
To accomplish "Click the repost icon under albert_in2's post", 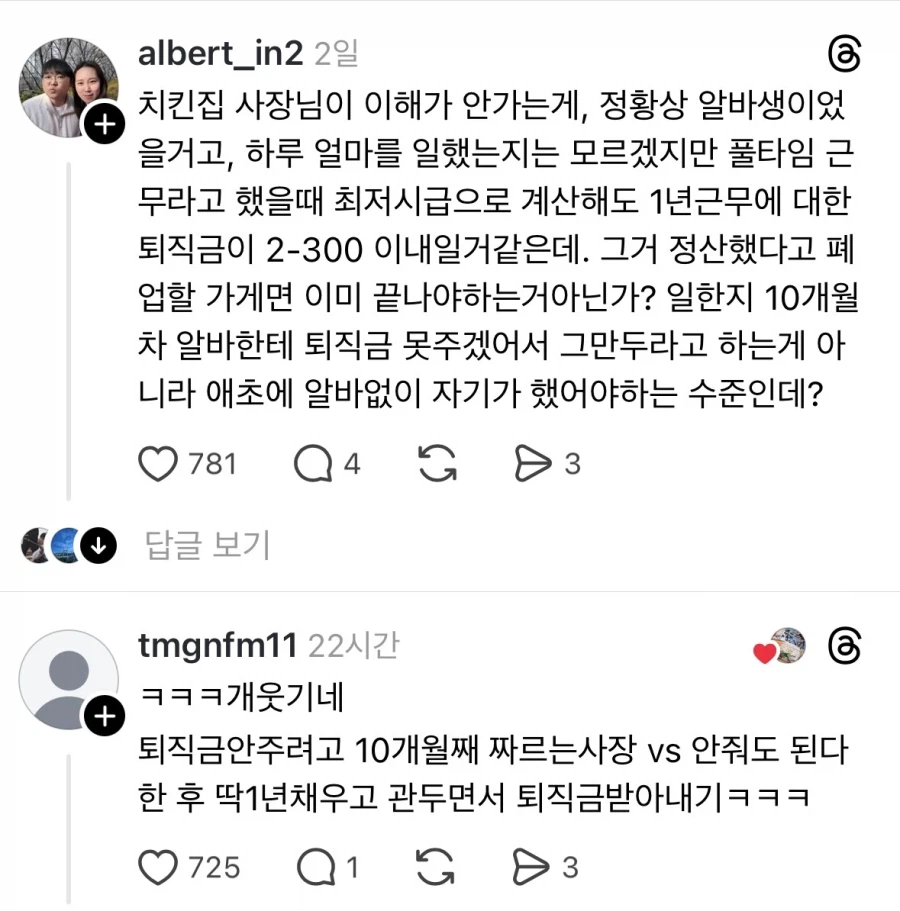I will click(435, 463).
